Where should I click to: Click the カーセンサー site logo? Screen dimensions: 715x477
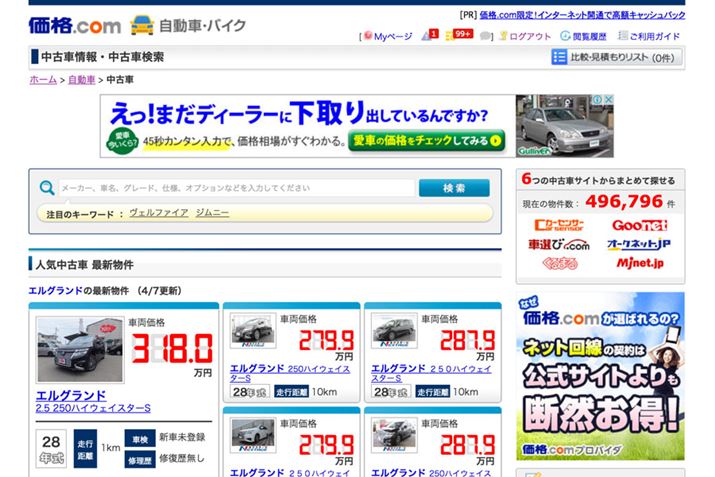pyautogui.click(x=559, y=227)
